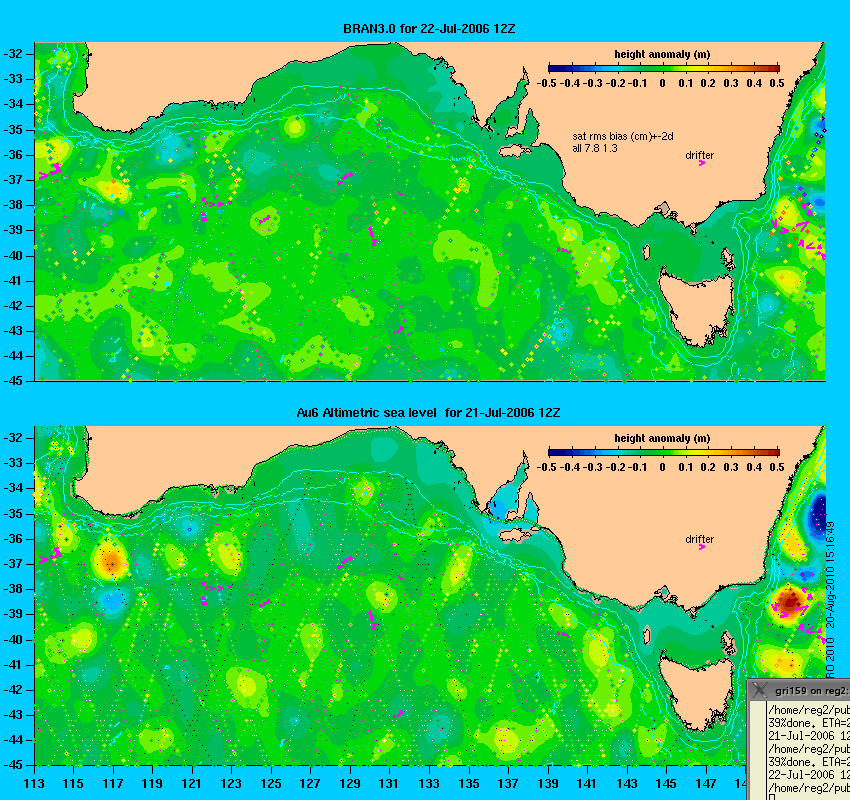Click 'height anomaly (m)' label in the BRAN3.0 panel

662,54
